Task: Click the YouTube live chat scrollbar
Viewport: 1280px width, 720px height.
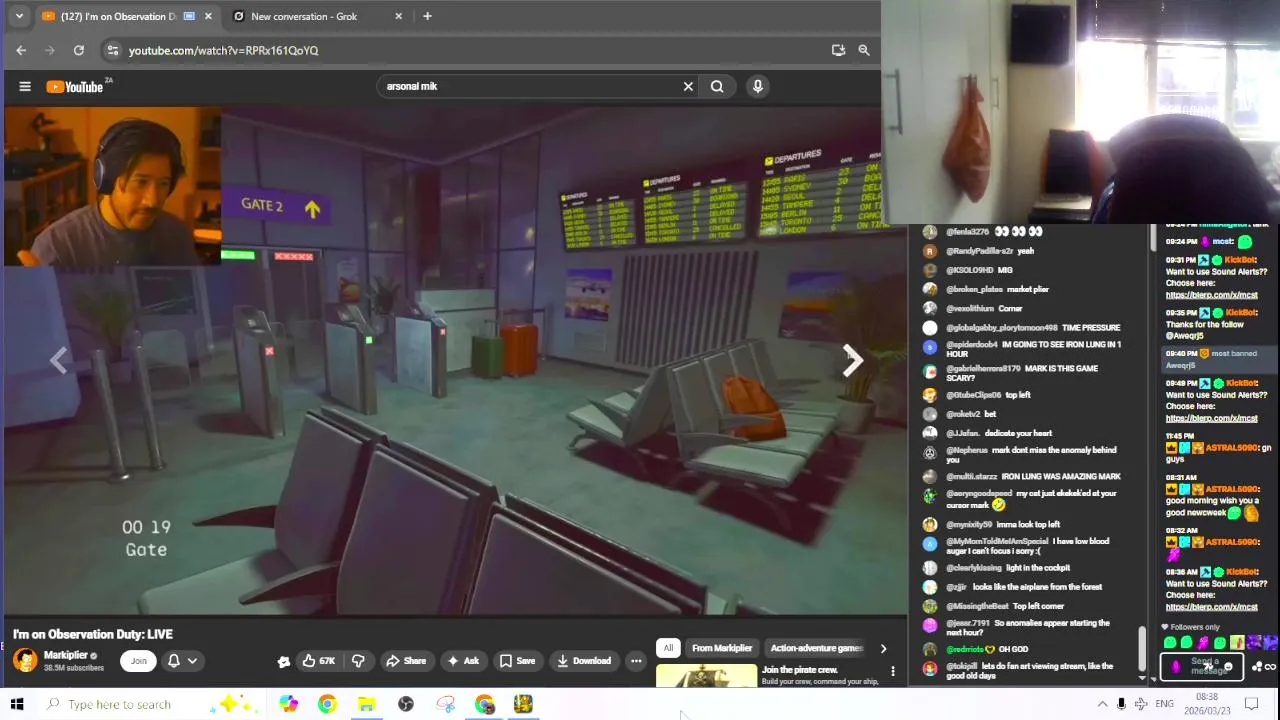Action: point(1142,648)
